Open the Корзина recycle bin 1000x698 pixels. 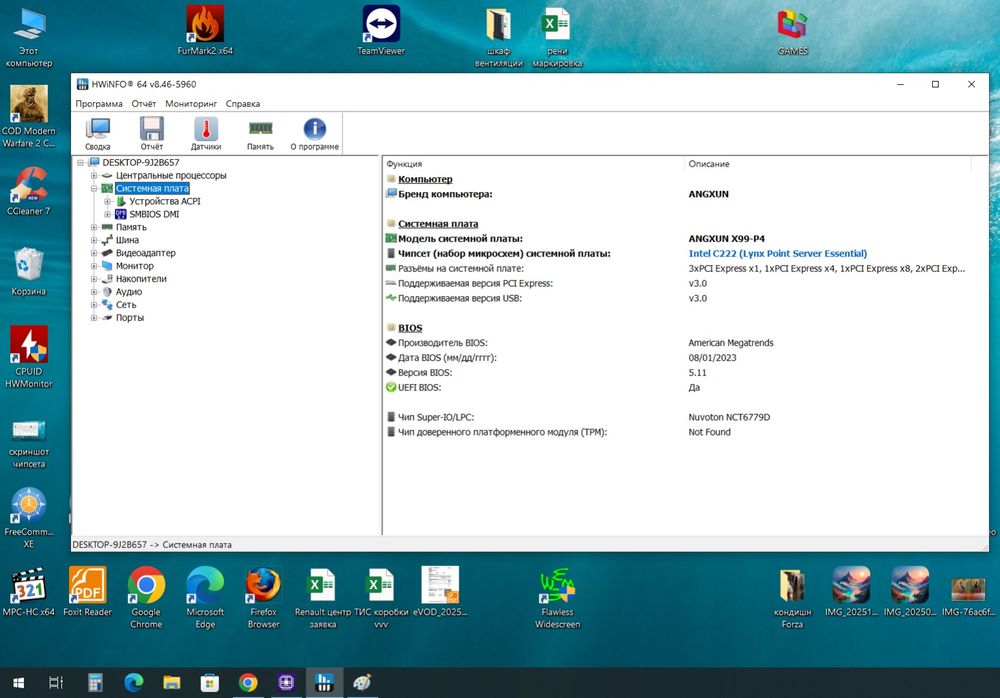coord(29,271)
